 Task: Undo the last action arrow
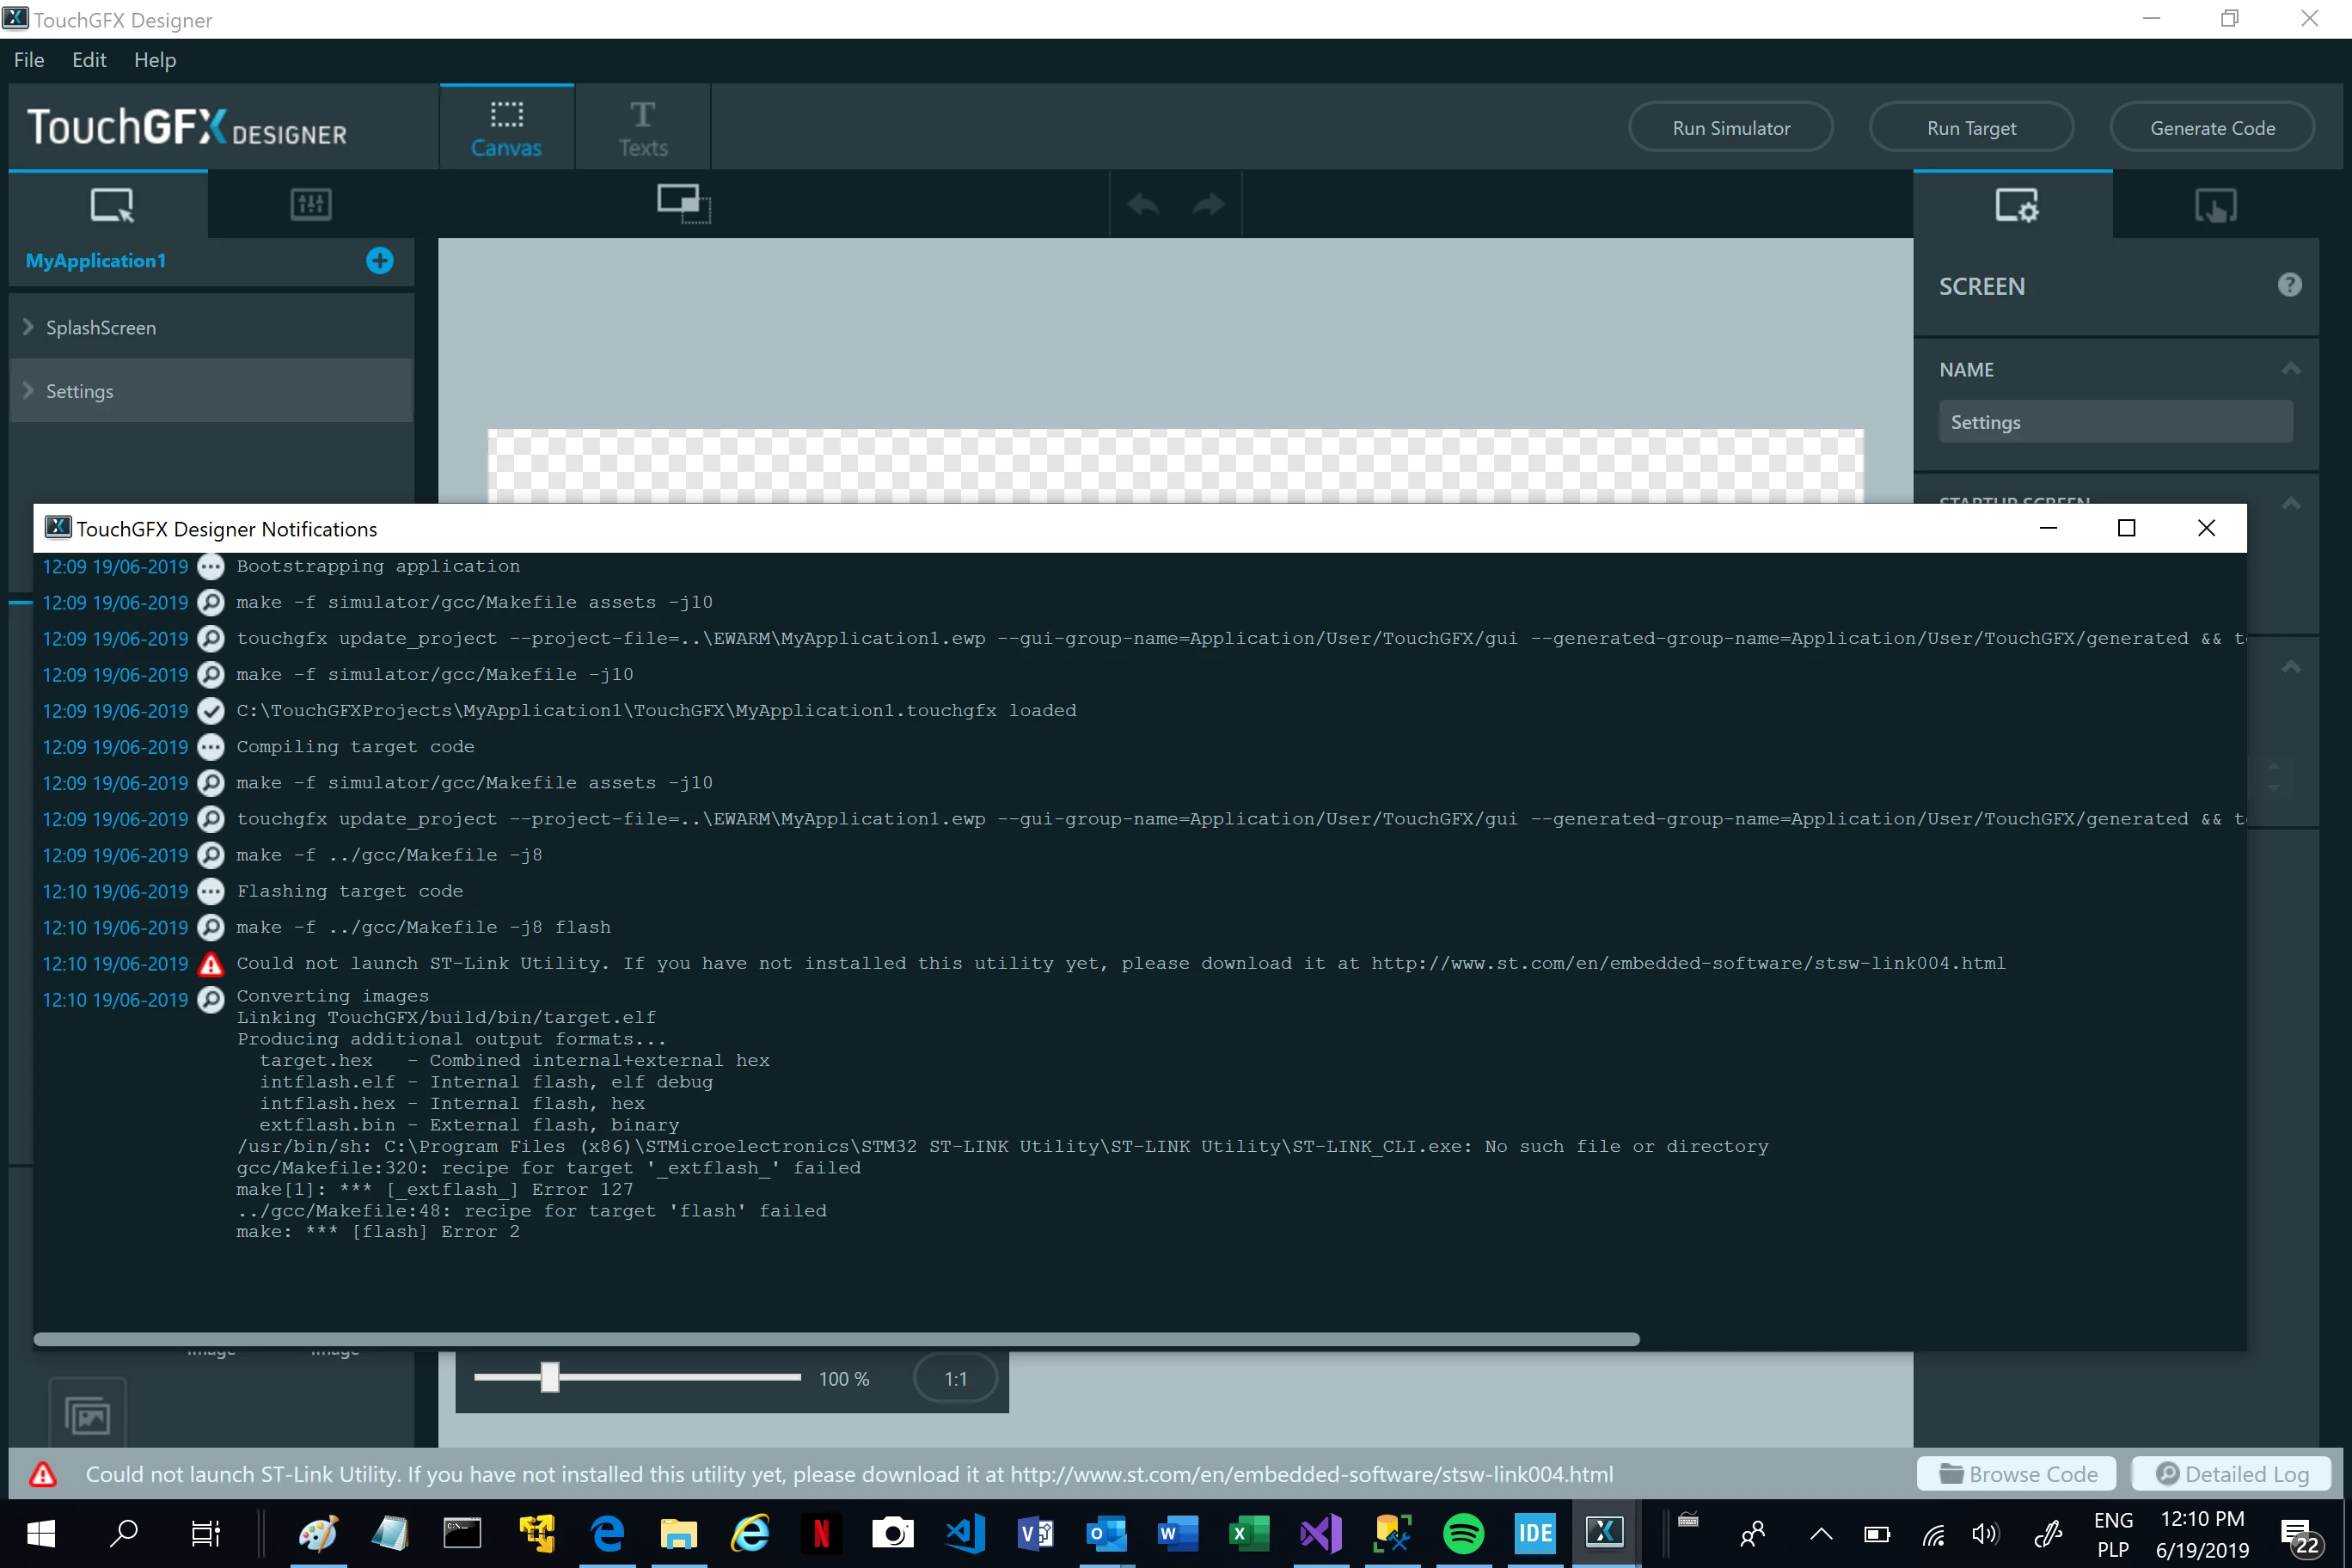click(1143, 205)
